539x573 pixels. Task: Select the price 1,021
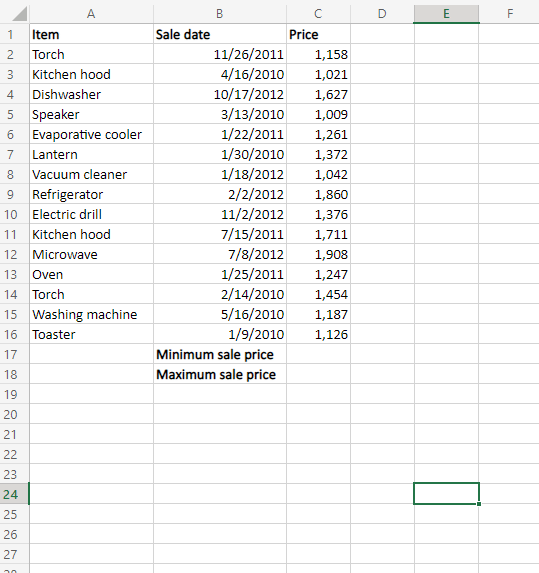318,75
